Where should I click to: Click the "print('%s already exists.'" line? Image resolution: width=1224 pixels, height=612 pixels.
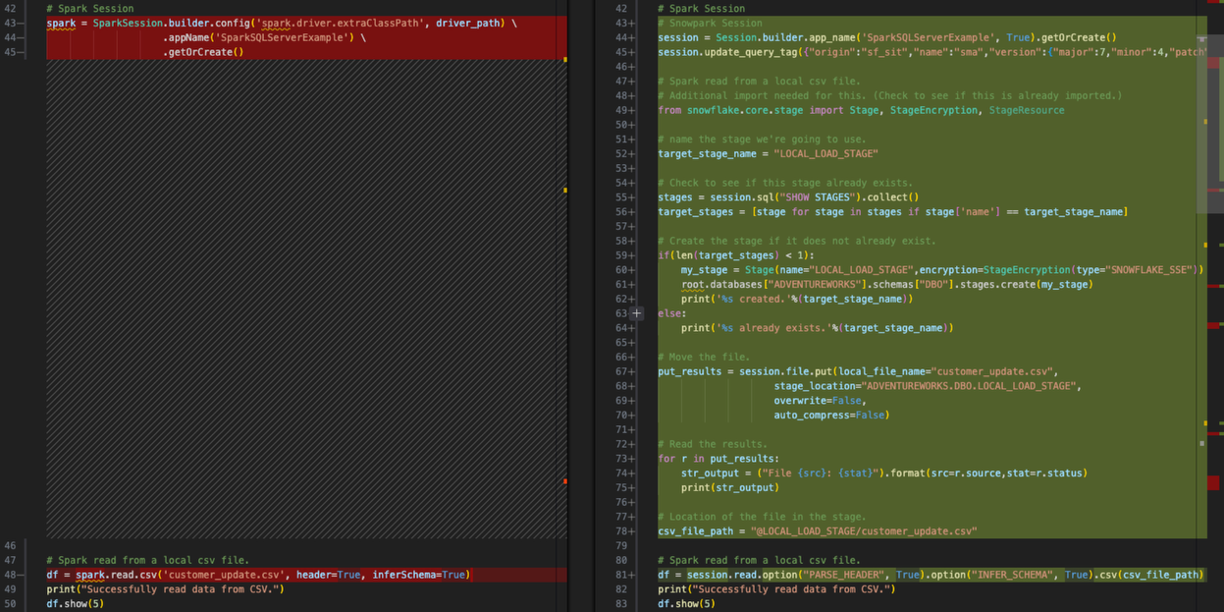817,328
